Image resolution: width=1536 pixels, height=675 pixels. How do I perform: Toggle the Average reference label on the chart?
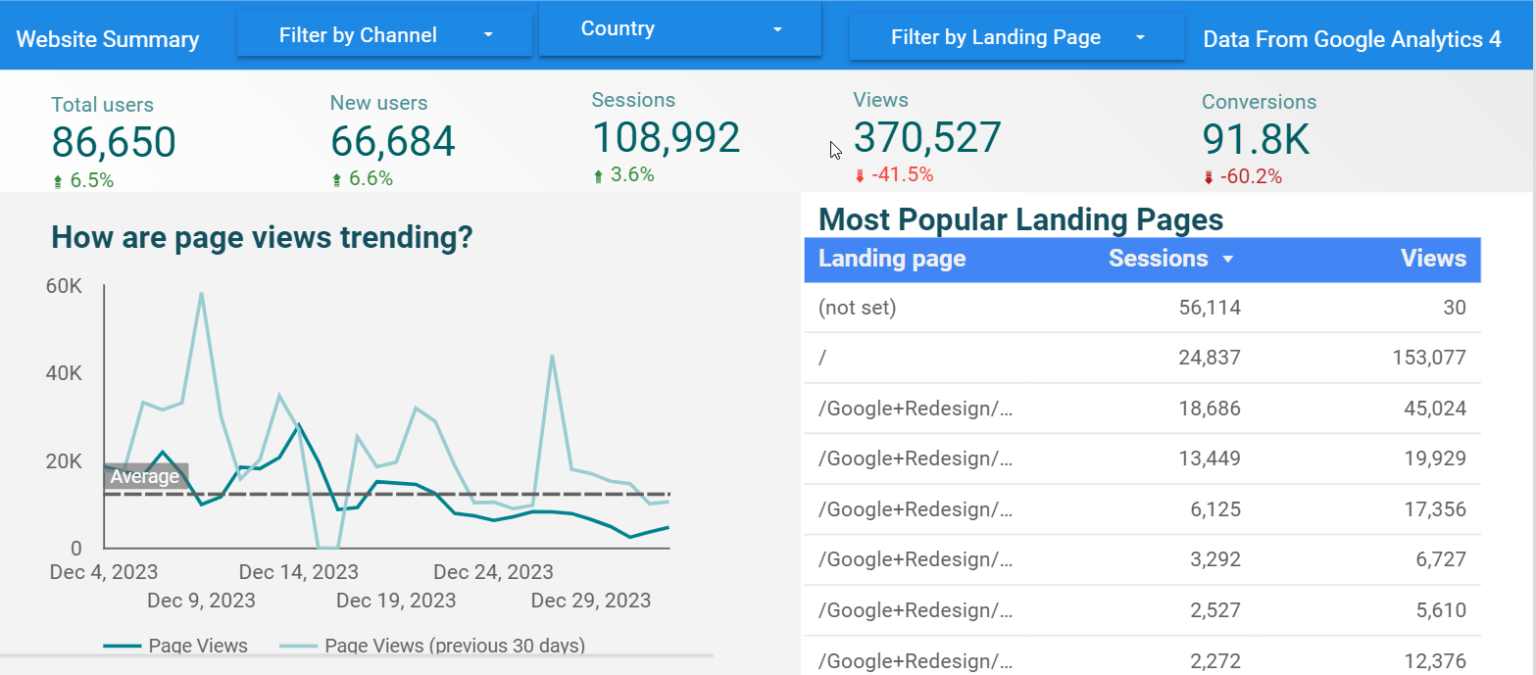(145, 477)
